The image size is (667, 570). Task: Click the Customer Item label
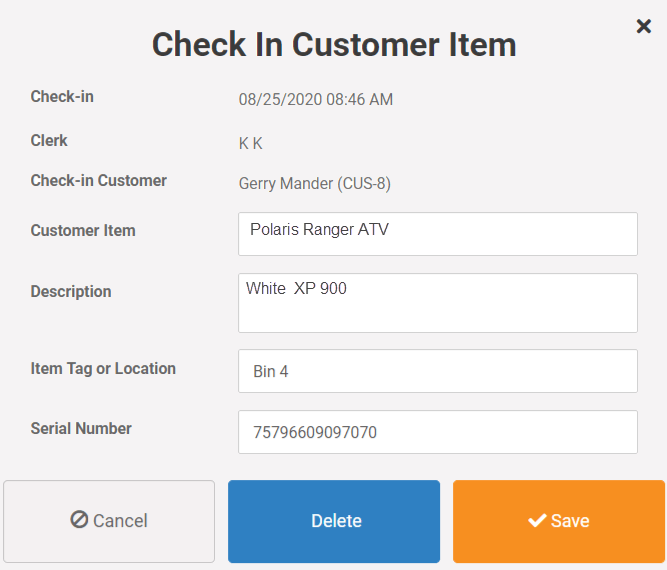tap(83, 231)
